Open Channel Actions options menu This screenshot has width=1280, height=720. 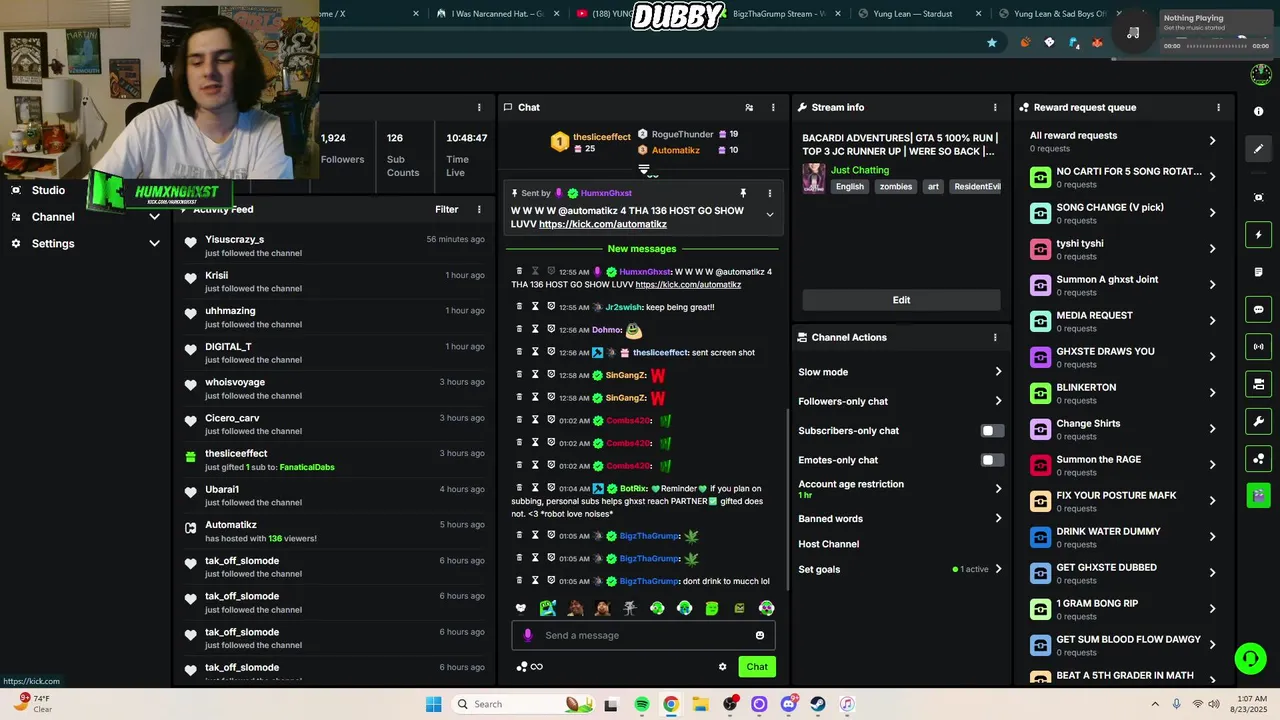pyautogui.click(x=994, y=337)
